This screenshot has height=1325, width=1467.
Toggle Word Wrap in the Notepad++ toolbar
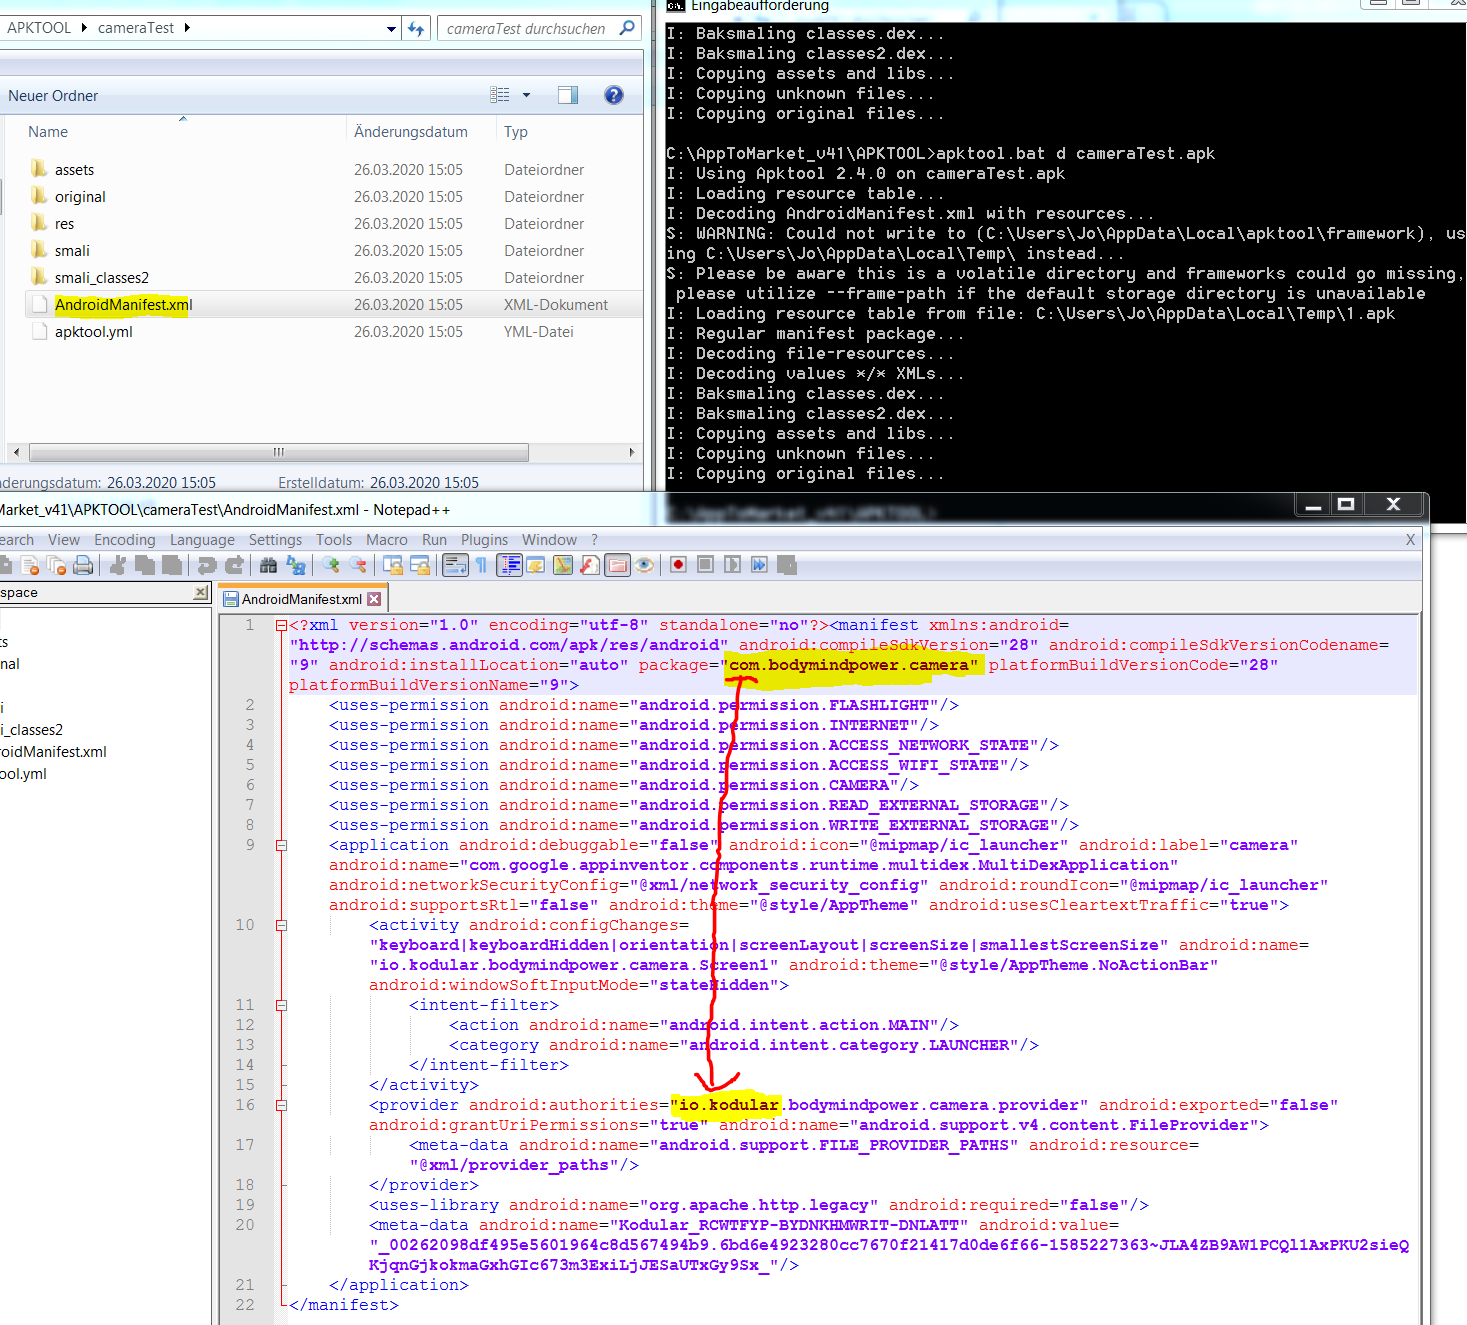(455, 565)
